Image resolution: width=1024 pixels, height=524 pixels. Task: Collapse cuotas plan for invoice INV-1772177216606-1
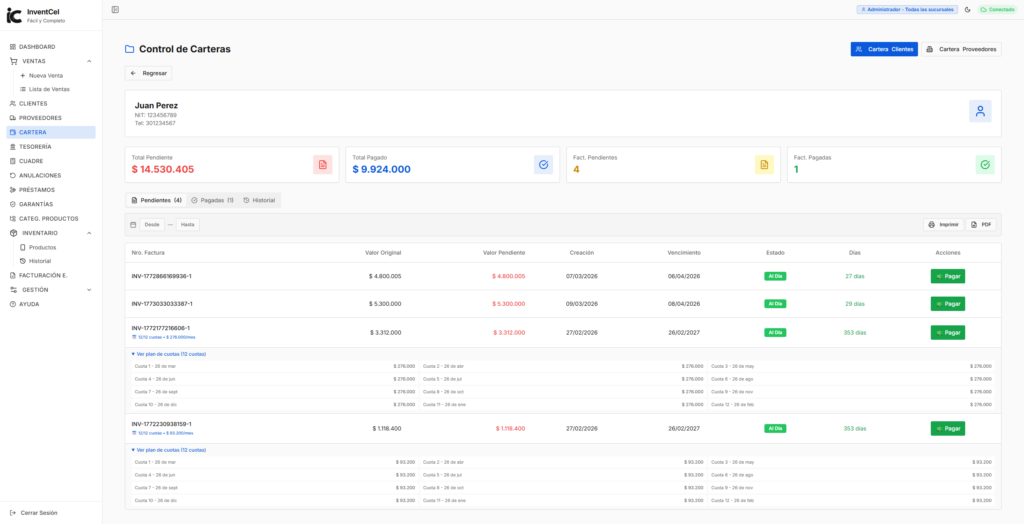(x=169, y=354)
